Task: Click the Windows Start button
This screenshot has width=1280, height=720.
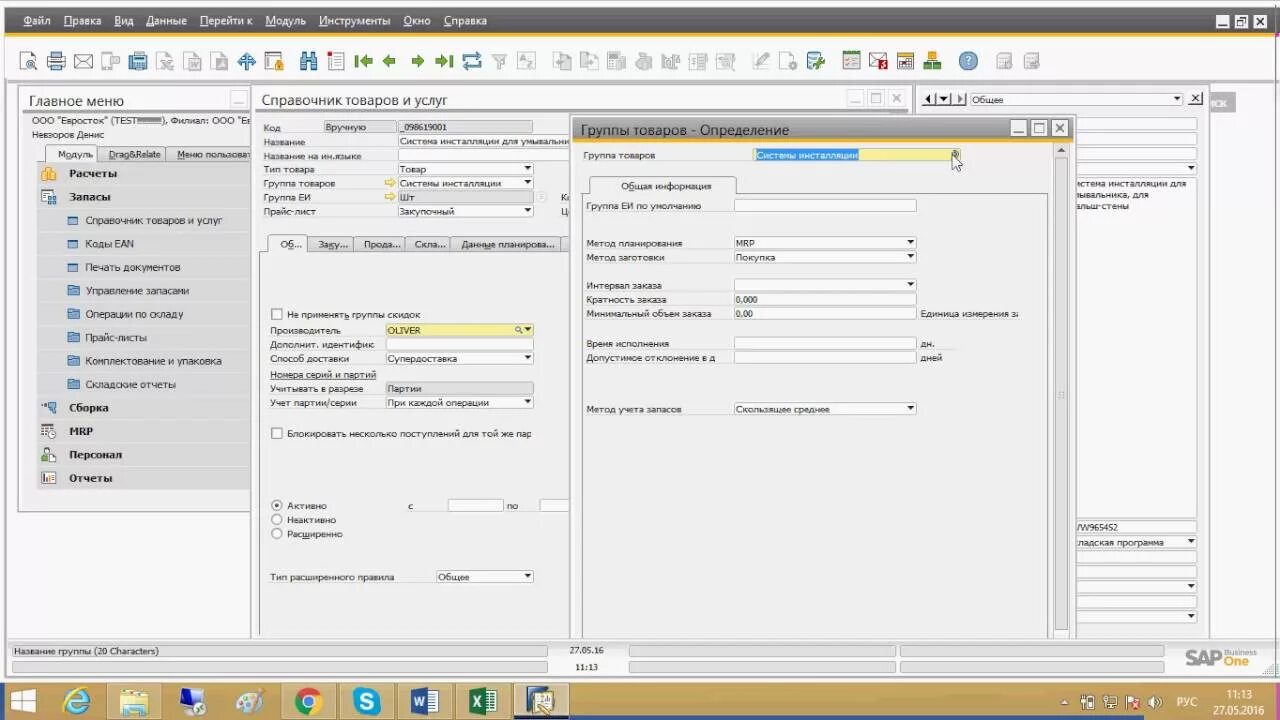Action: pyautogui.click(x=23, y=701)
